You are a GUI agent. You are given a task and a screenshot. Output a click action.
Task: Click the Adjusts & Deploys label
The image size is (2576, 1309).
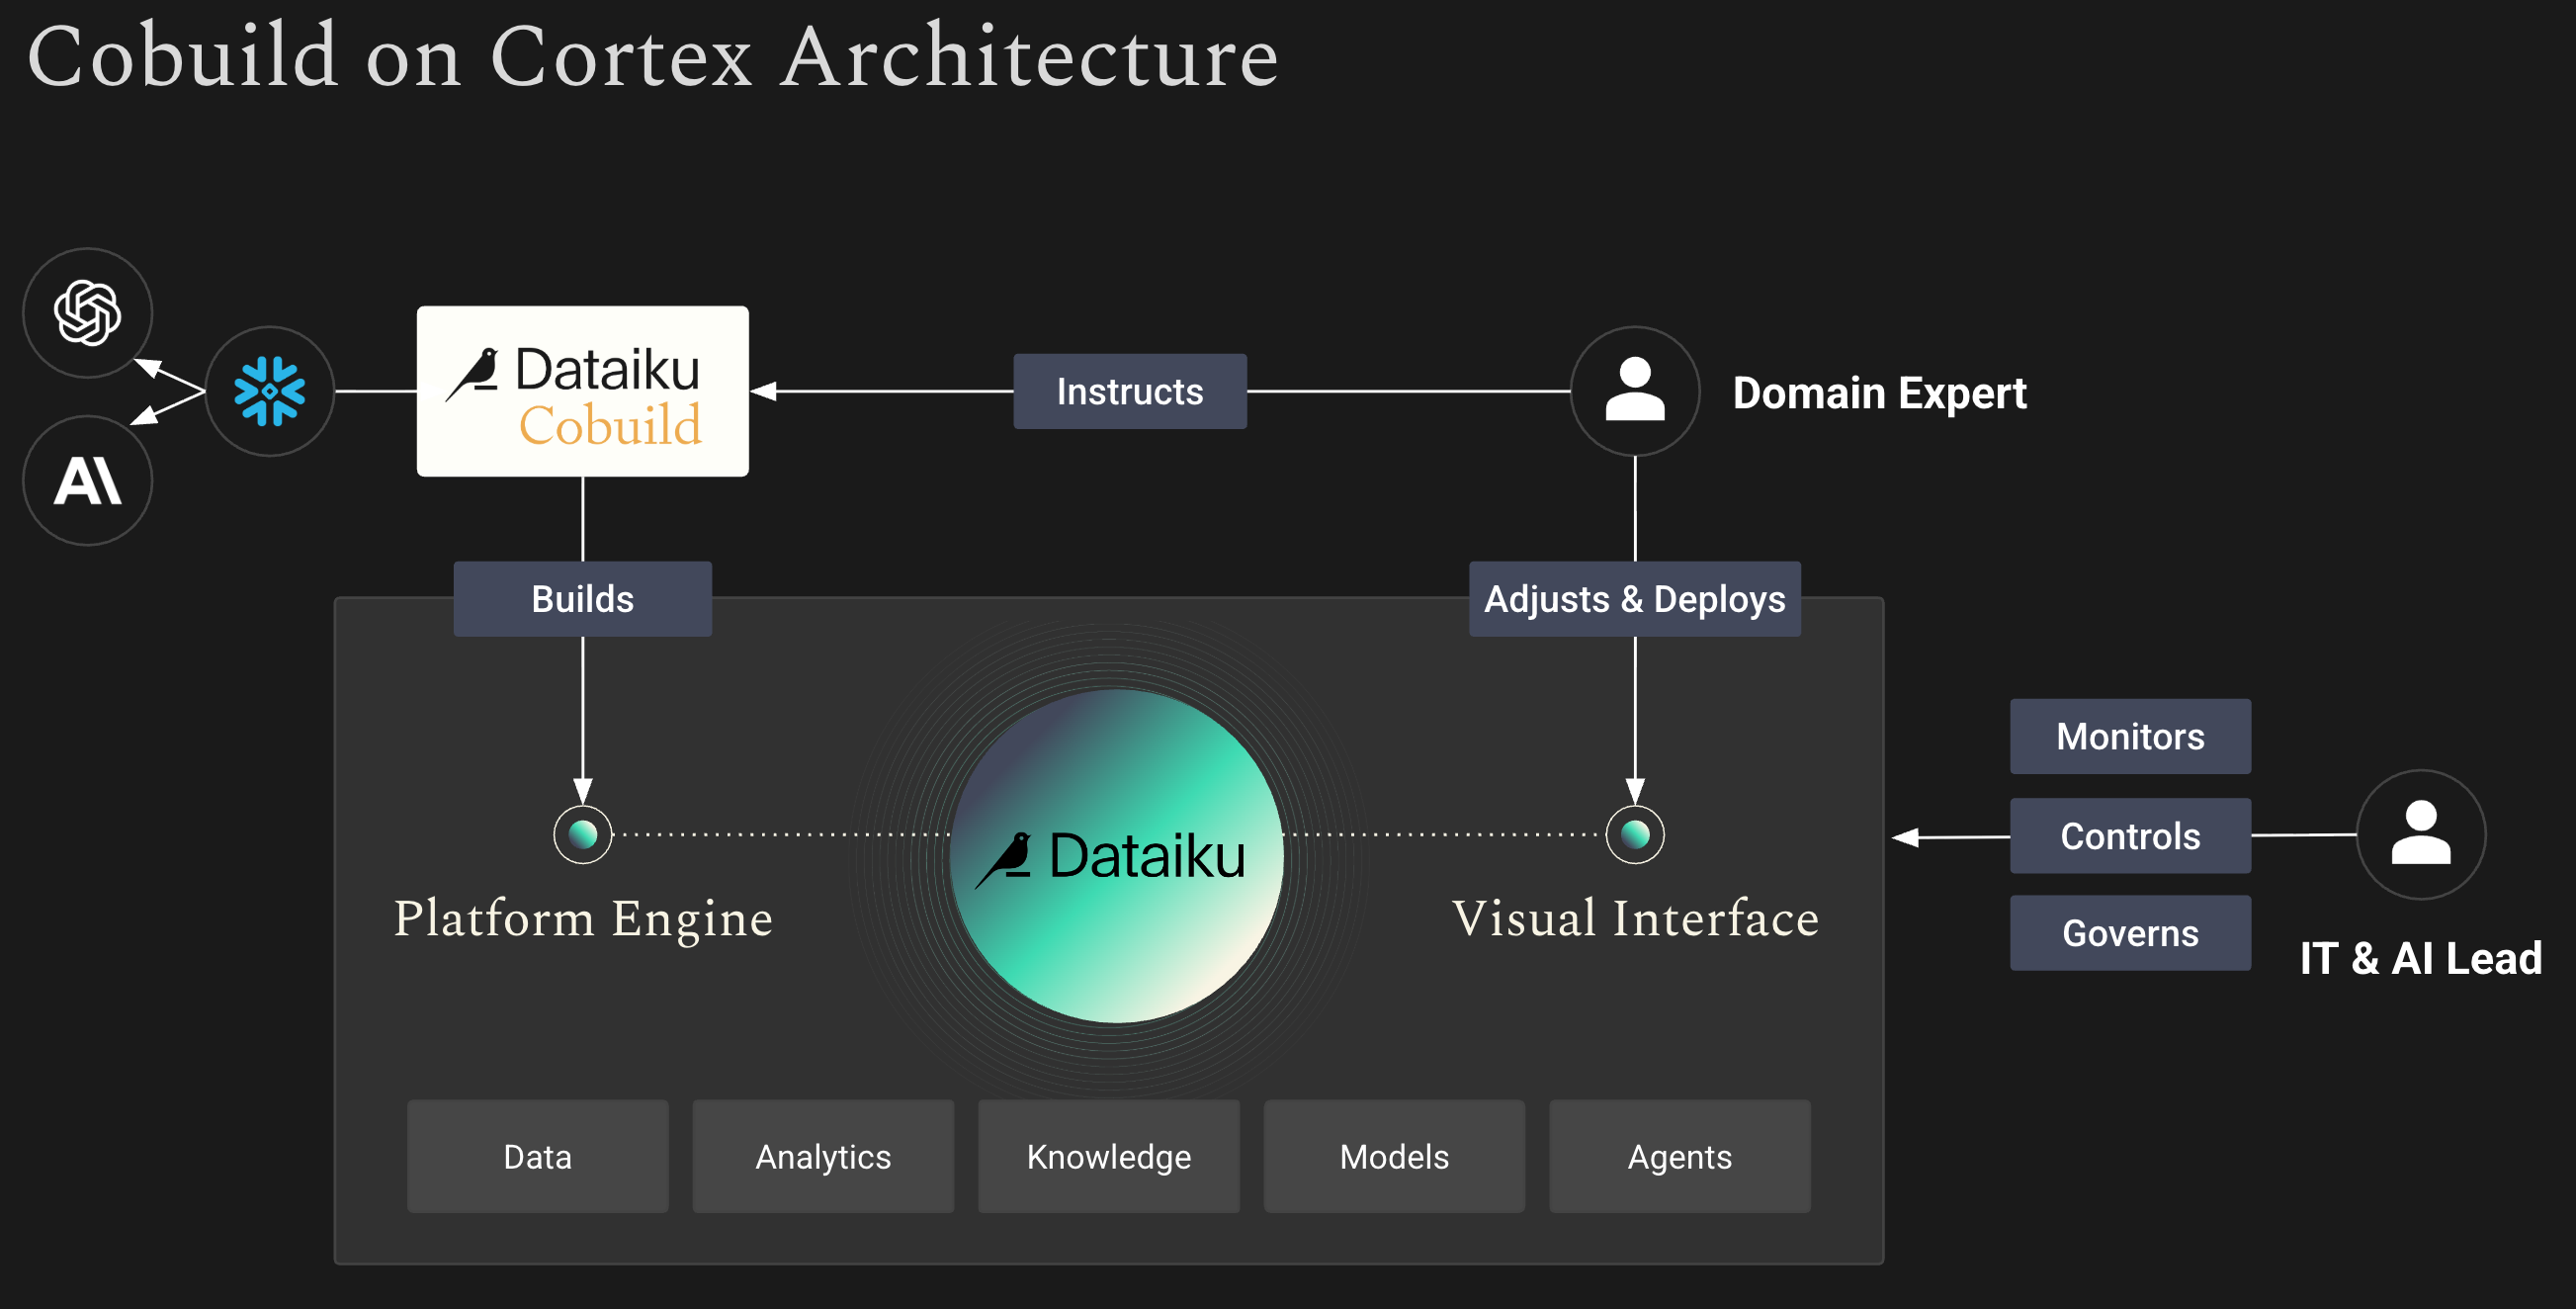coord(1635,599)
